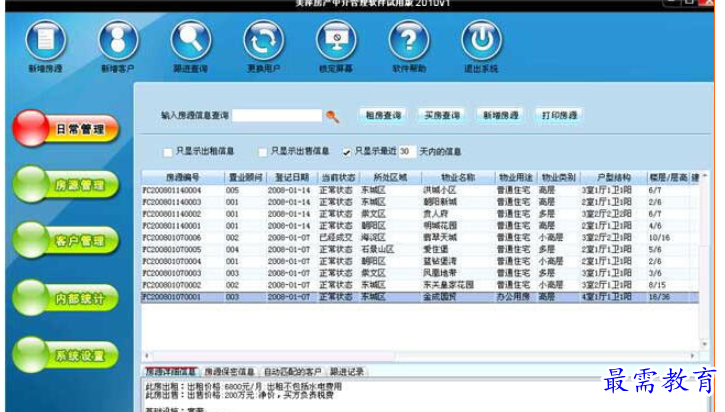Open the 系统设置 sidebar section
Image resolution: width=725 pixels, height=412 pixels.
(x=66, y=355)
